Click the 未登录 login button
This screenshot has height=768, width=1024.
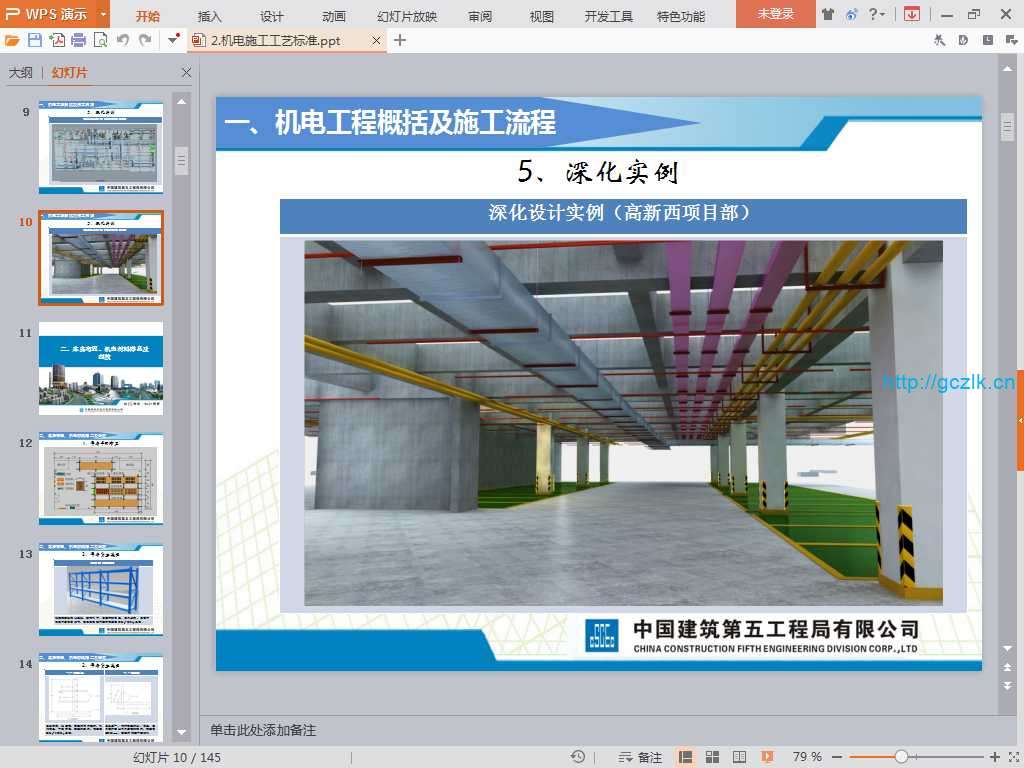775,14
